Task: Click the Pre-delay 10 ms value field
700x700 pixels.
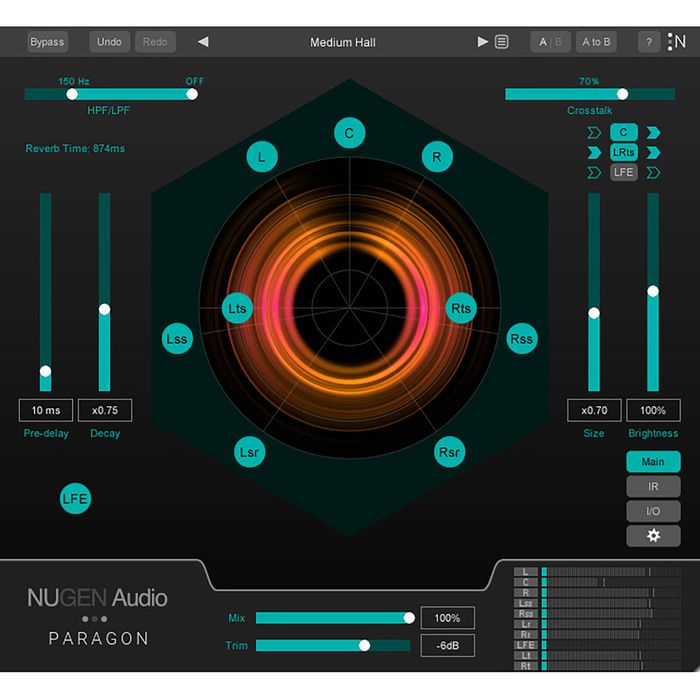Action: click(x=45, y=410)
